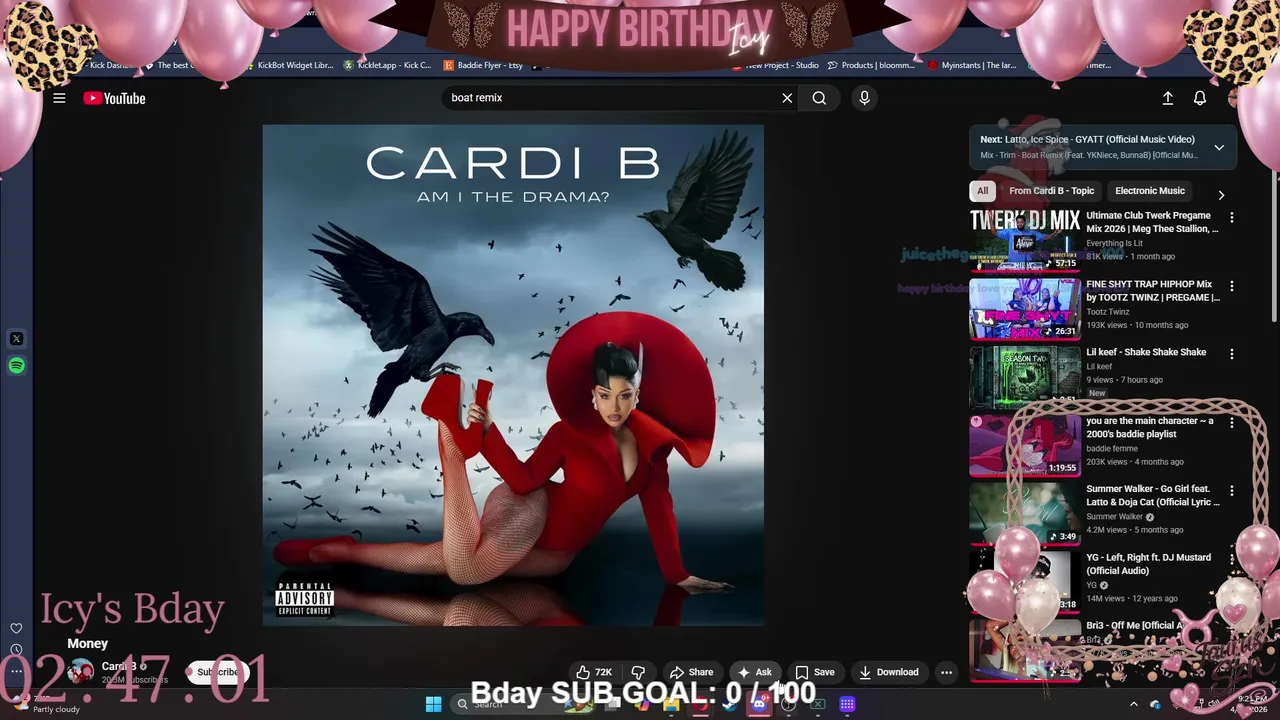Show hidden system tray icons chevron
This screenshot has width=1280, height=720.
click(x=1133, y=704)
